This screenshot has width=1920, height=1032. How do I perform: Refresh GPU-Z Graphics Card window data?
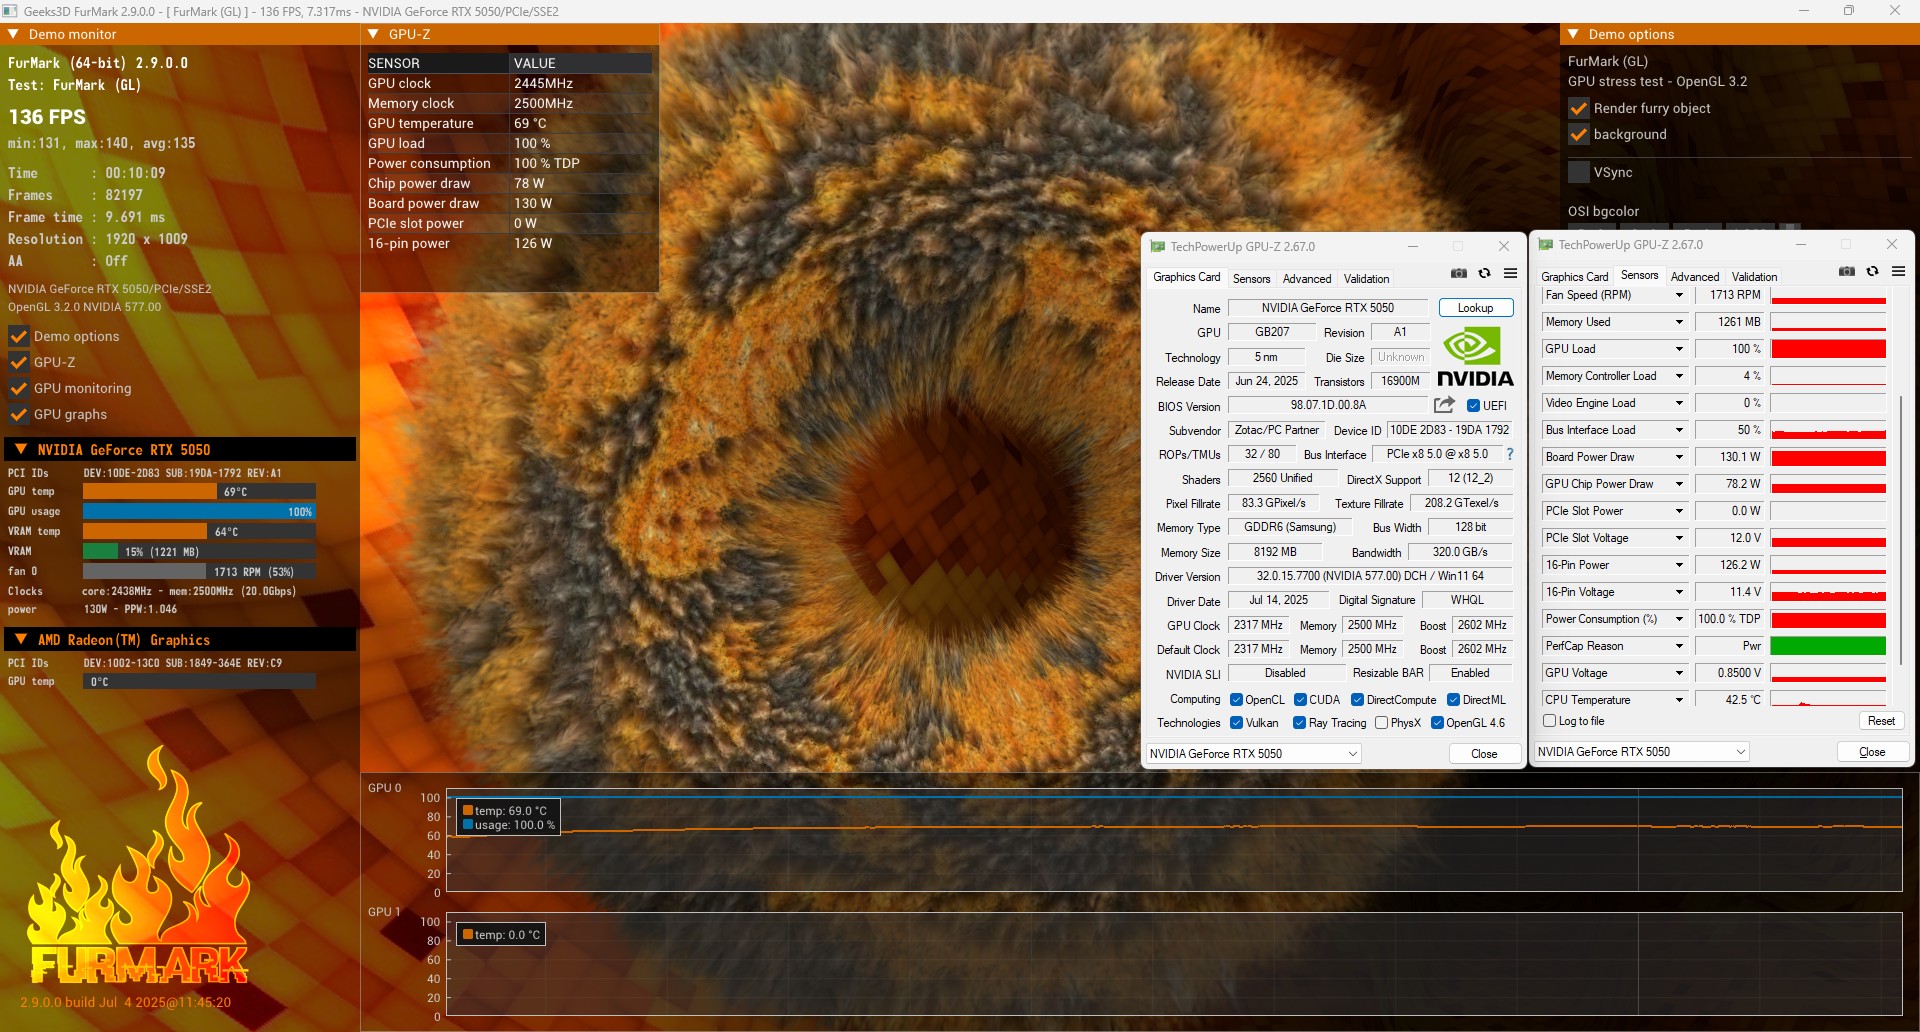(1485, 273)
